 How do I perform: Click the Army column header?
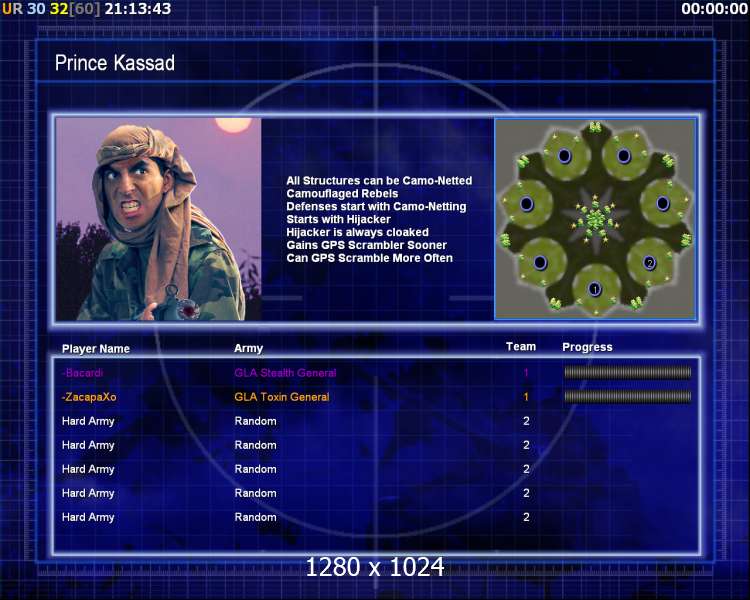tap(248, 348)
